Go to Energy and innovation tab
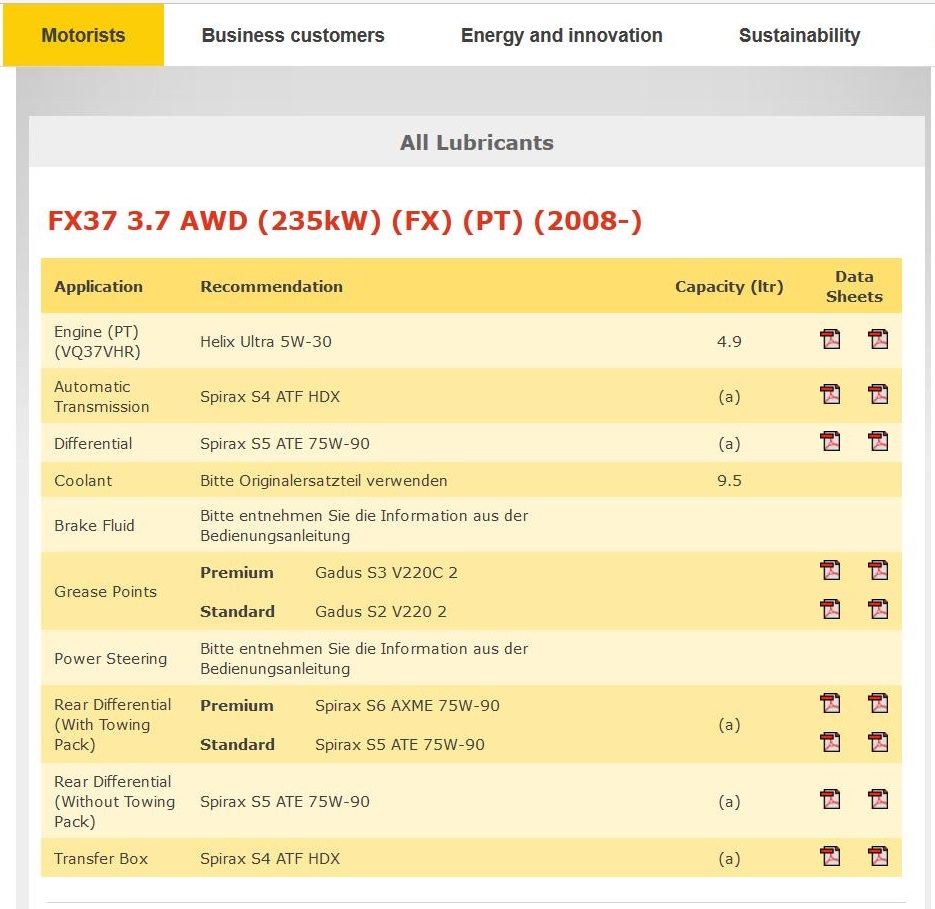 pyautogui.click(x=562, y=35)
